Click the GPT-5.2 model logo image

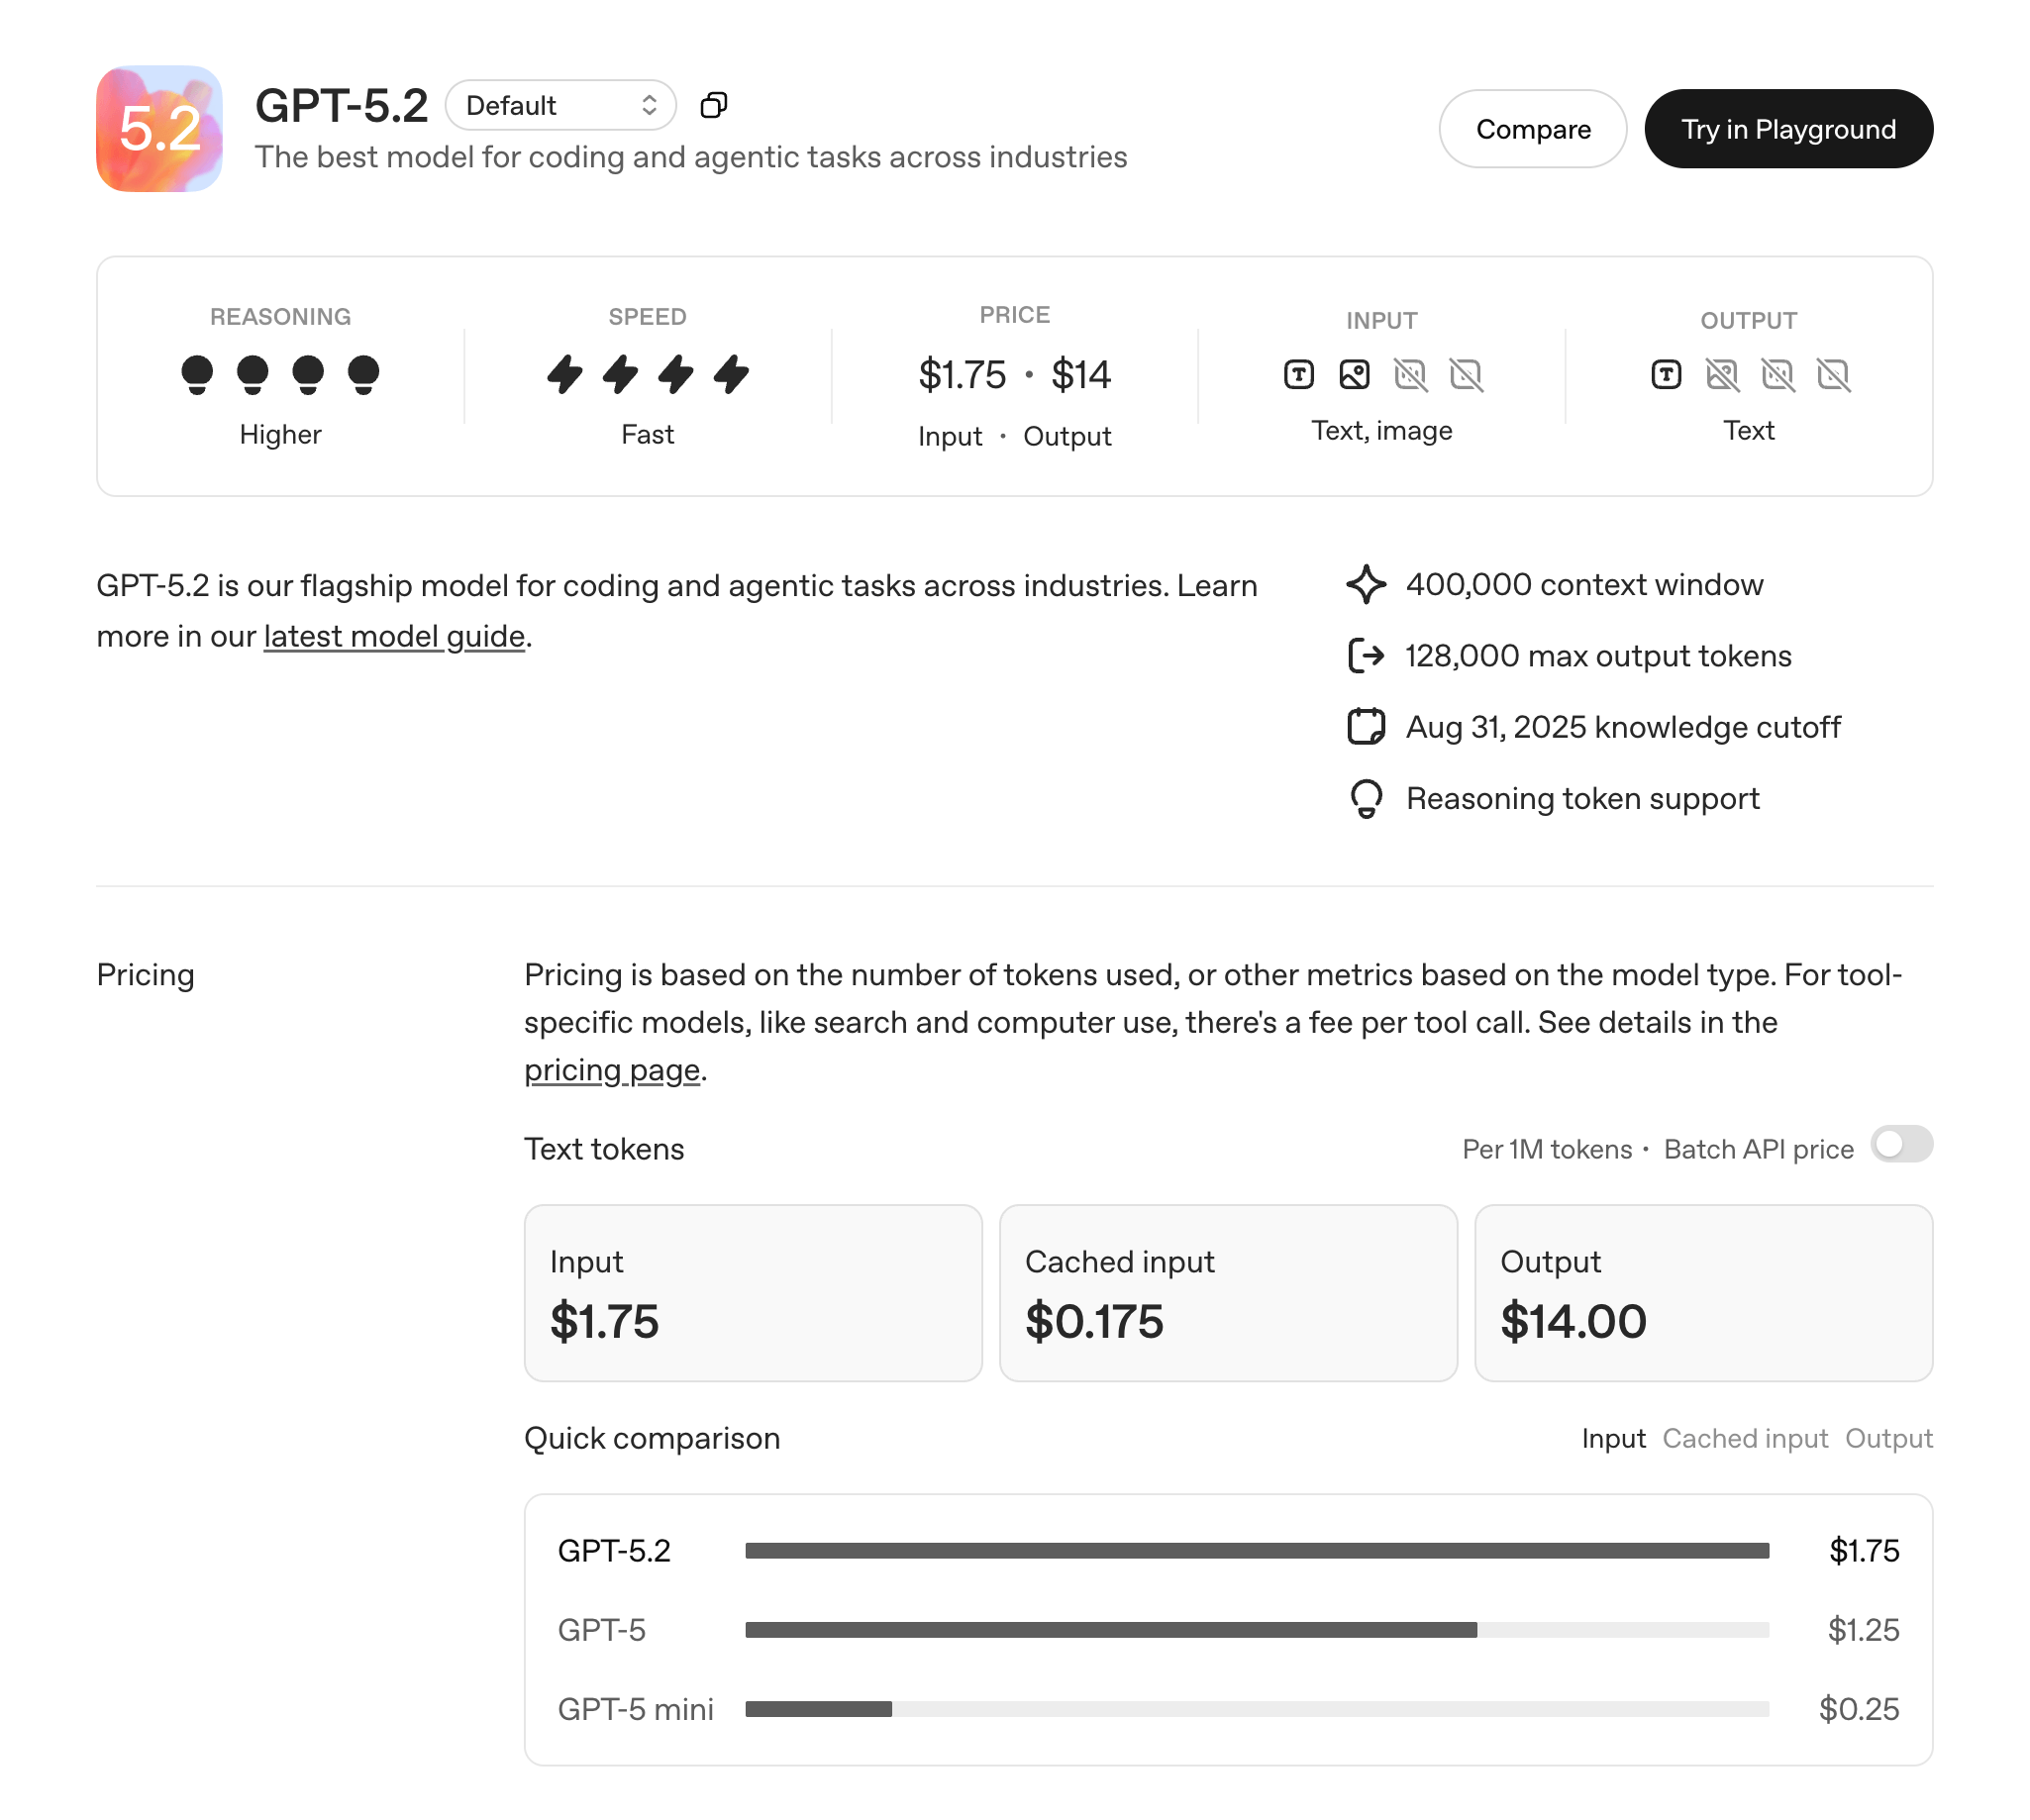click(x=158, y=128)
